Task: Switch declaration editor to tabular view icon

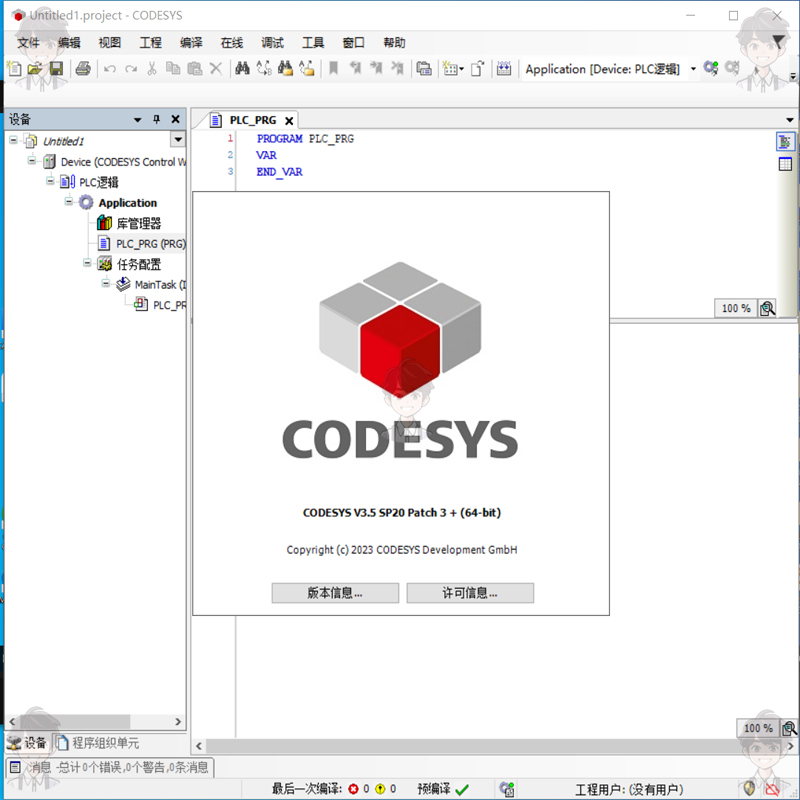Action: (785, 164)
